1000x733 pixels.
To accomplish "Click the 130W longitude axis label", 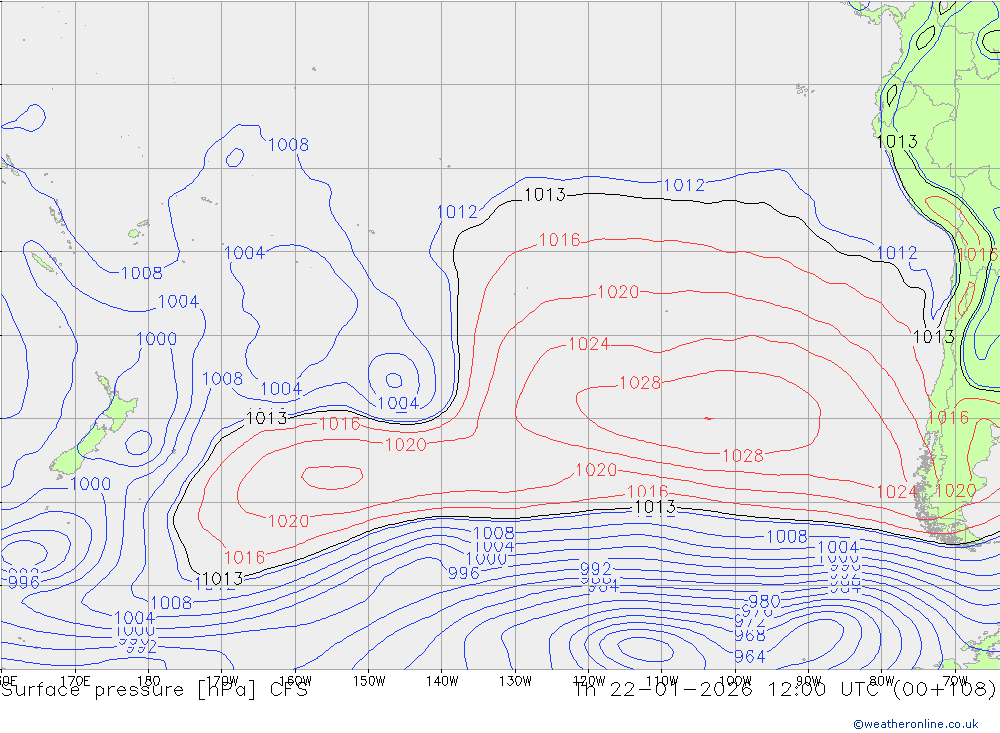I will [515, 681].
